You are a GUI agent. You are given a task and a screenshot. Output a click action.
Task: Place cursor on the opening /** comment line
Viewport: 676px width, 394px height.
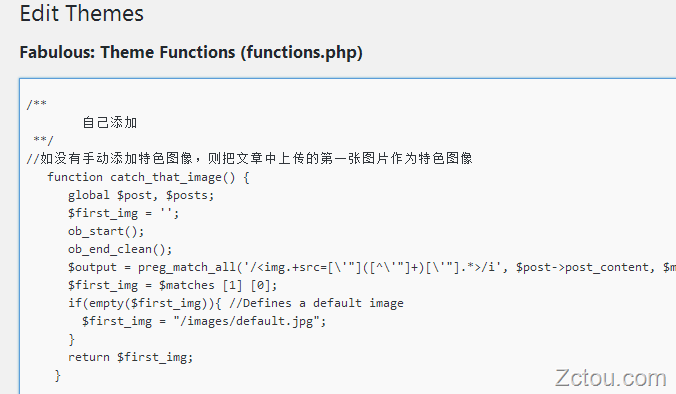(37, 104)
